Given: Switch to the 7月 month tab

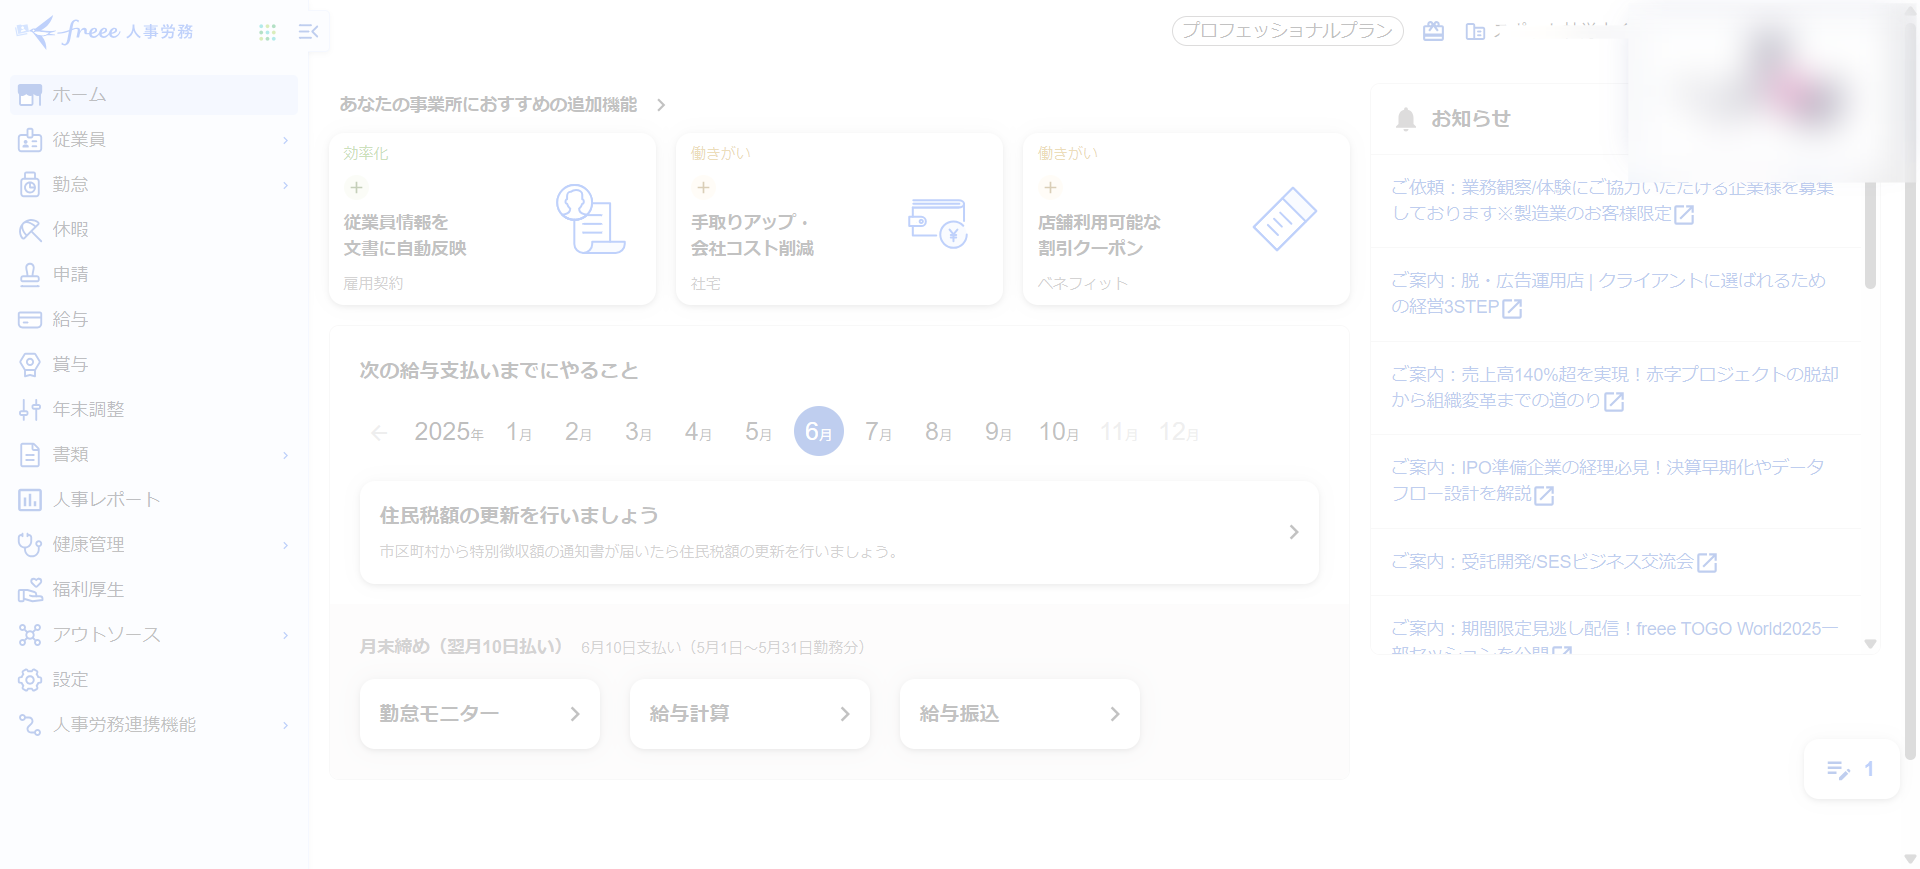Looking at the screenshot, I should pos(879,432).
